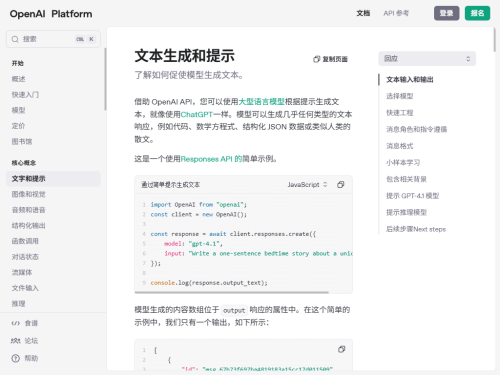Jump to 后续步骤 Next steps section
This screenshot has height=375, width=500.
tap(416, 229)
